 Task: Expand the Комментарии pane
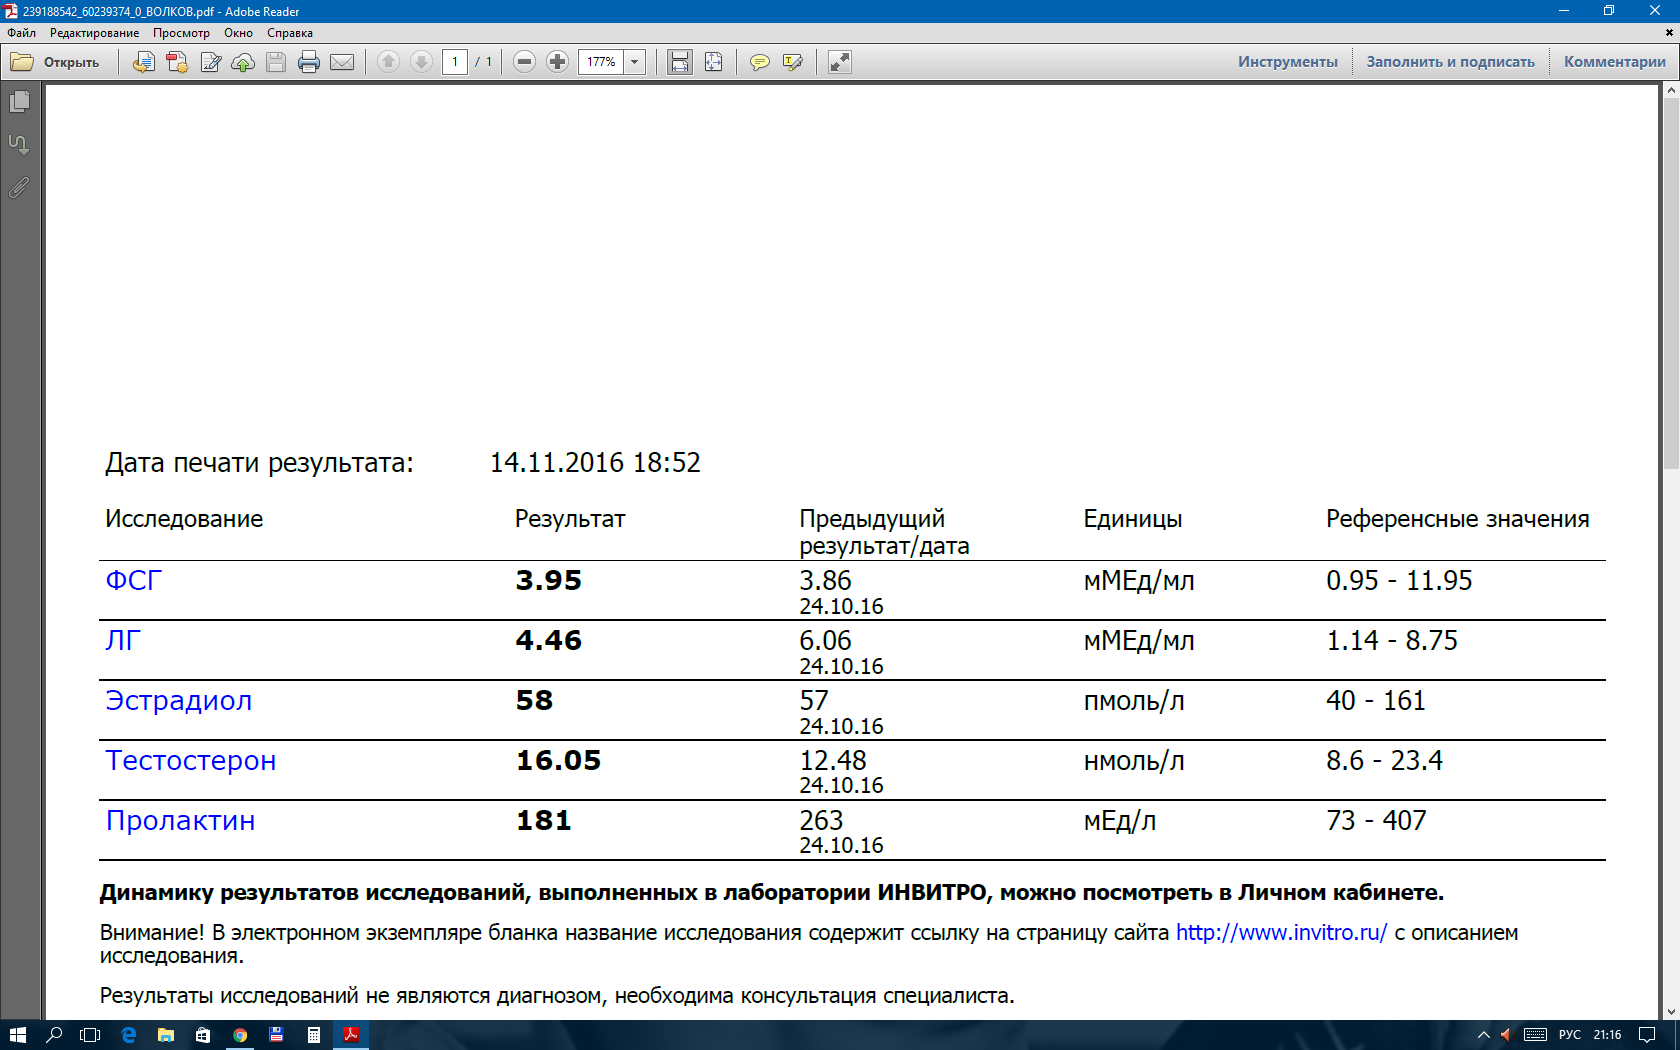[x=1614, y=62]
